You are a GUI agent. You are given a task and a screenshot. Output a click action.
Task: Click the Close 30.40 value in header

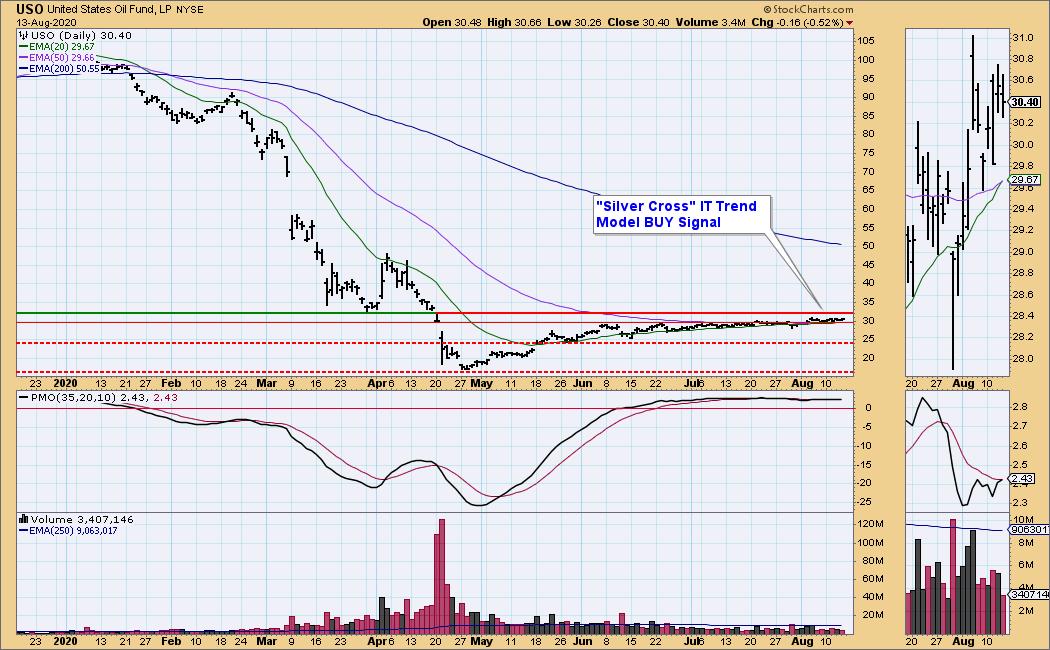click(638, 22)
